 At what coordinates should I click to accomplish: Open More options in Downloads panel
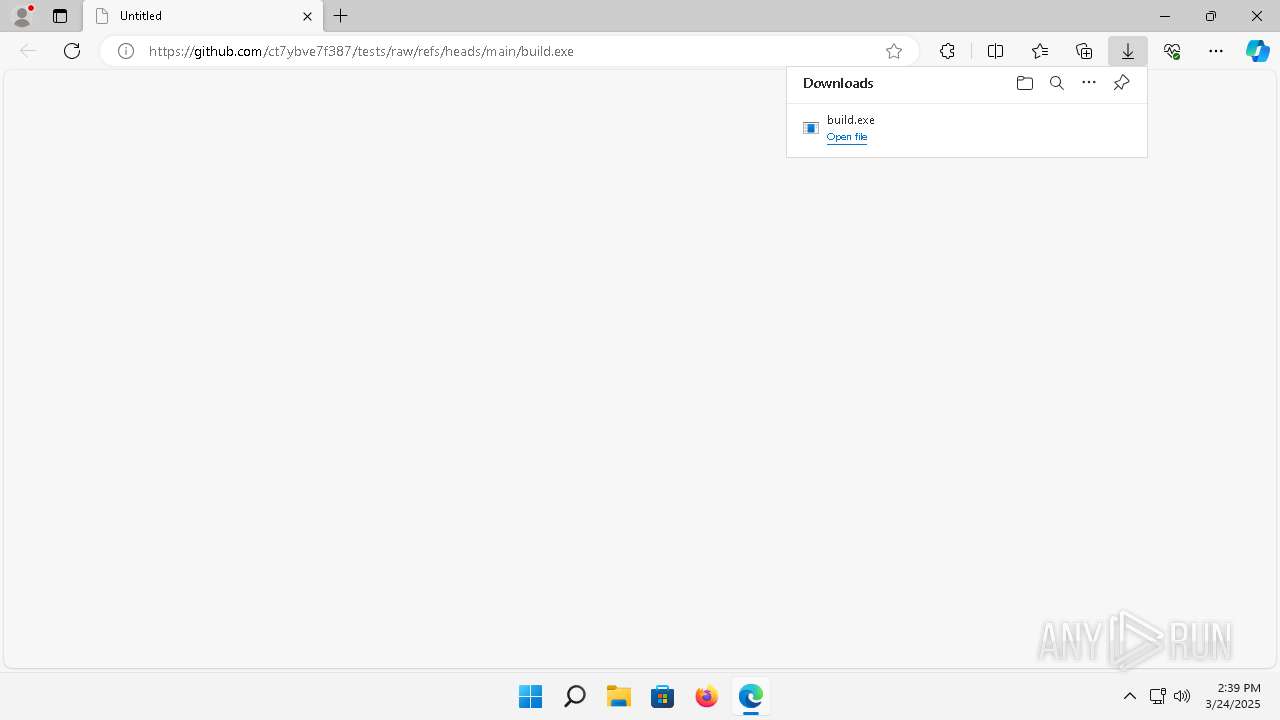(1089, 83)
